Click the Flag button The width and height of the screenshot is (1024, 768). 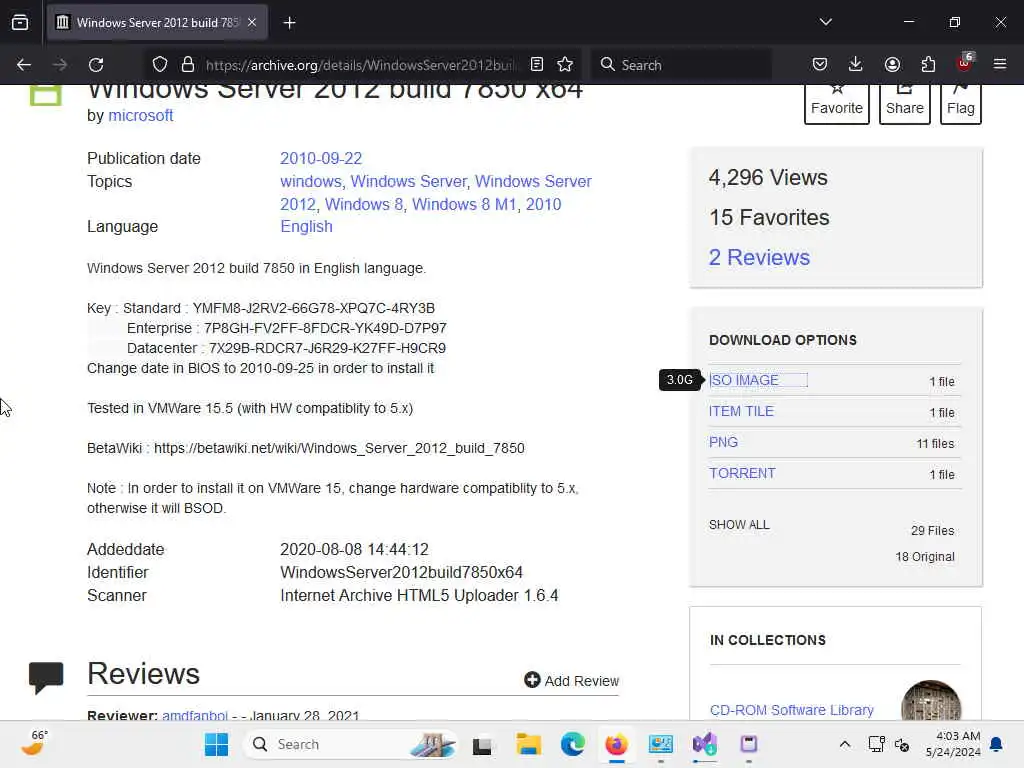tap(961, 103)
